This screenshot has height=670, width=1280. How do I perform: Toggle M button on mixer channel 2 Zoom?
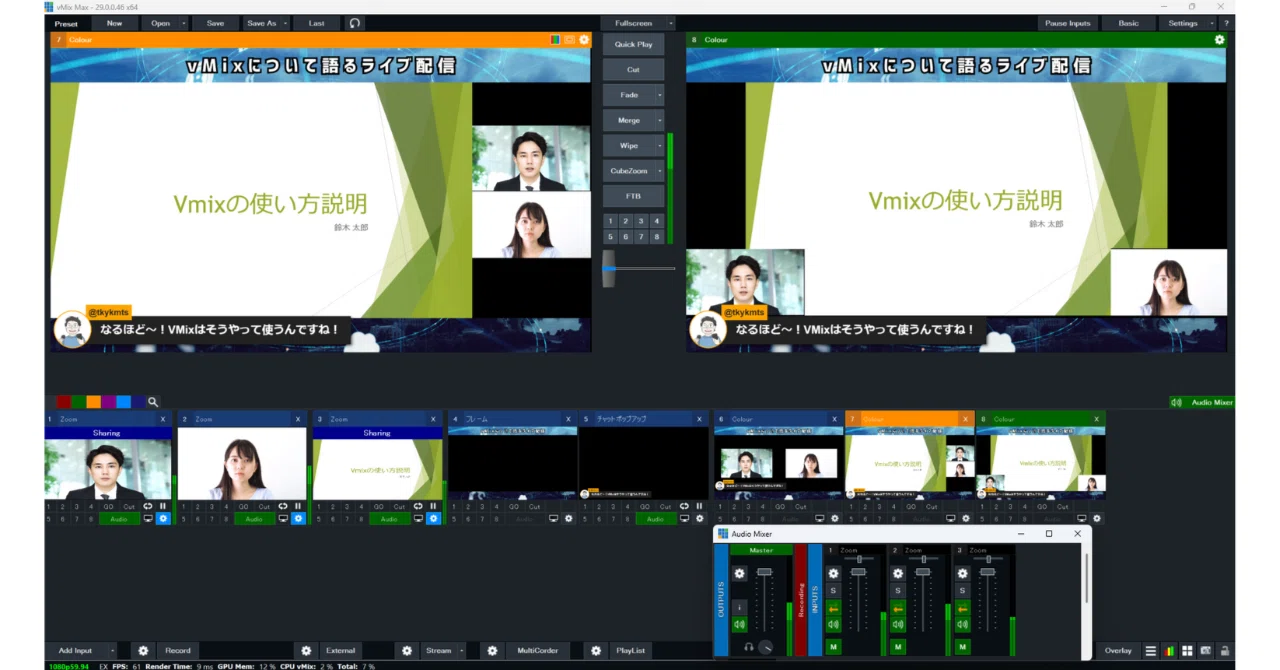tap(897, 647)
